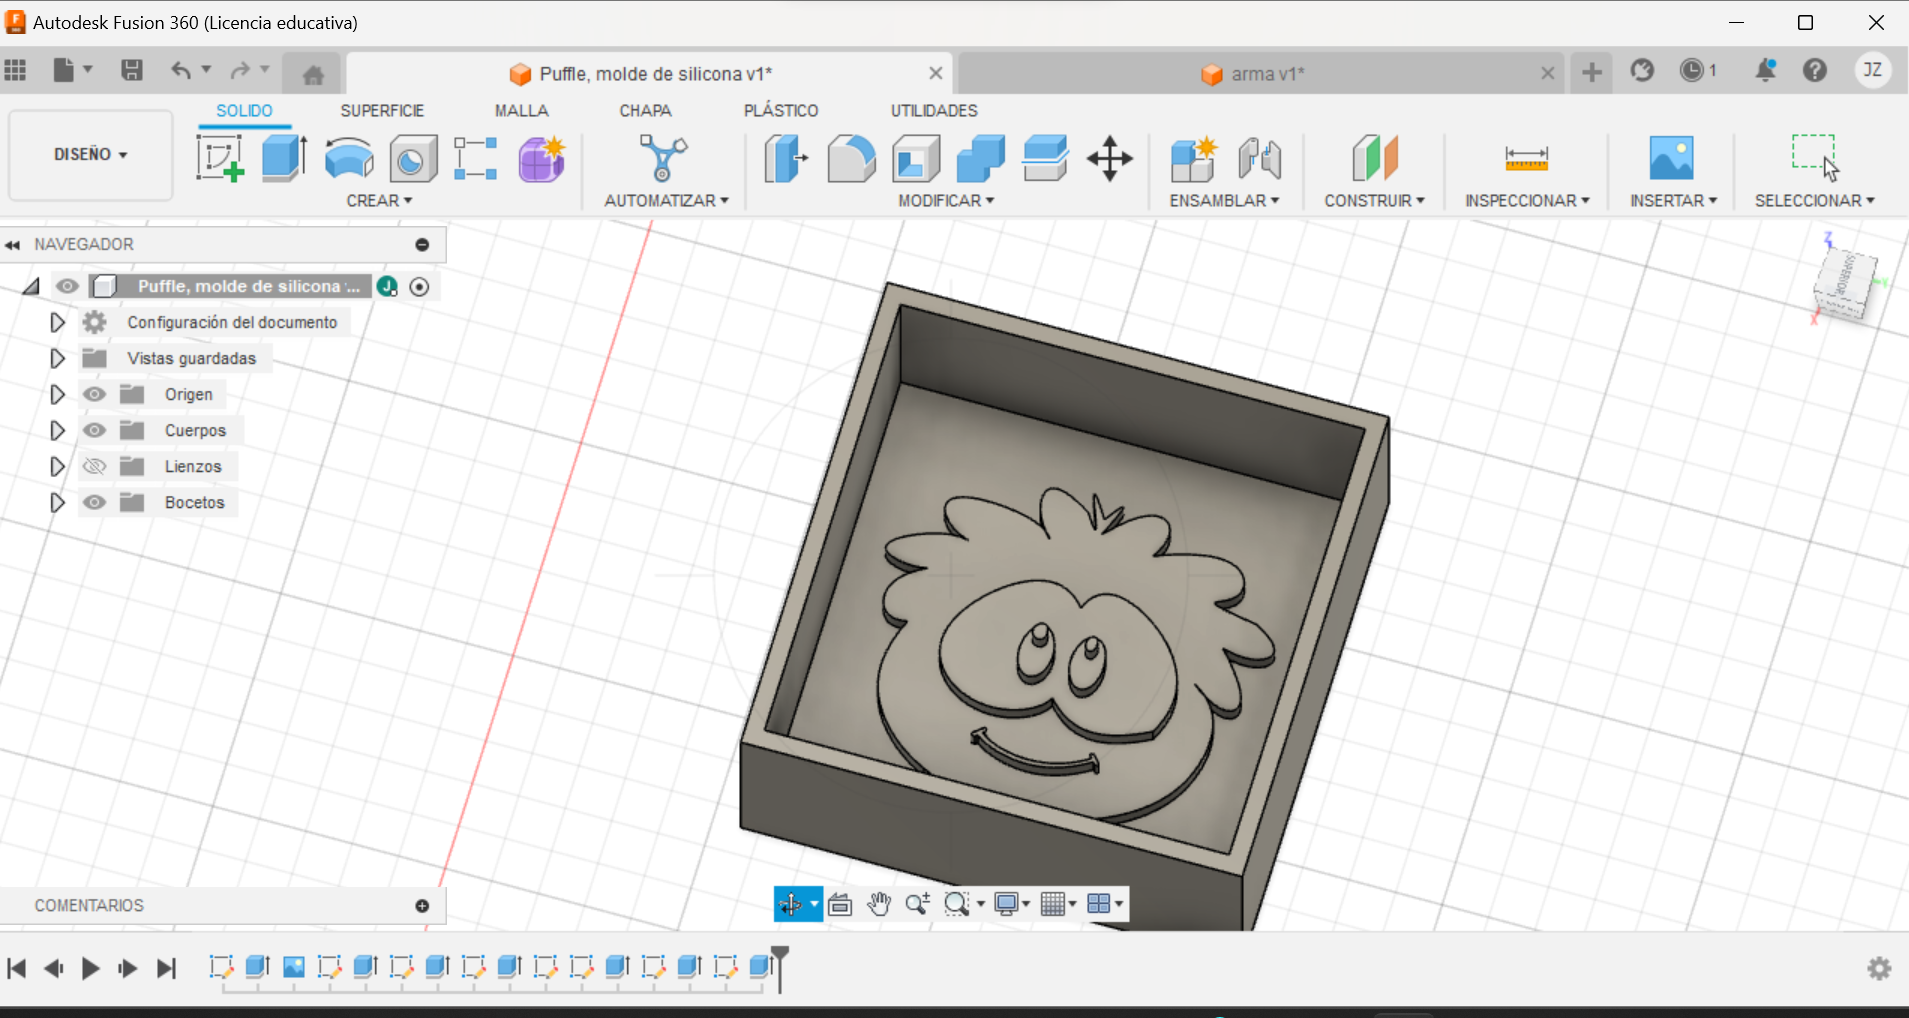This screenshot has width=1909, height=1018.
Task: Select the Revolve tool
Action: [349, 158]
